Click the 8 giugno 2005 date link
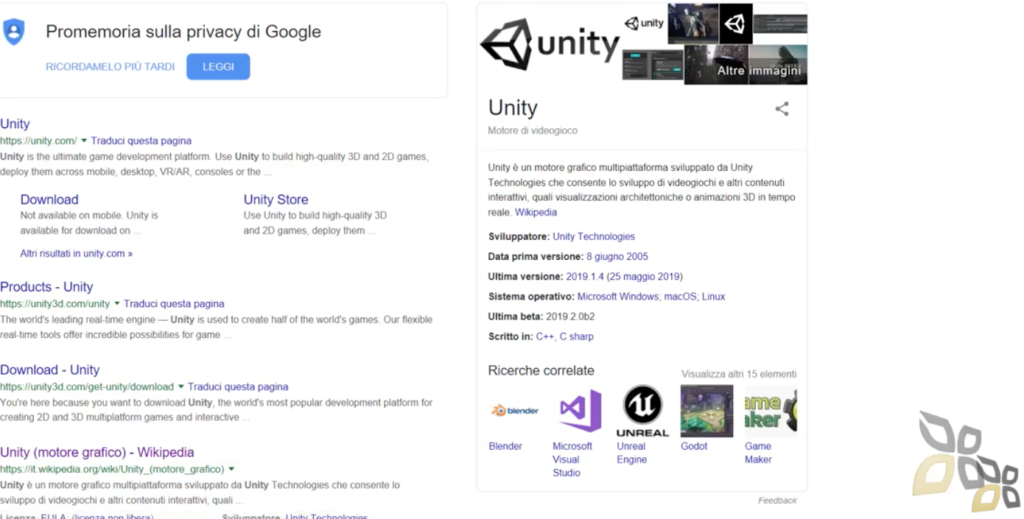Screen dimensions: 1024x519 617,257
